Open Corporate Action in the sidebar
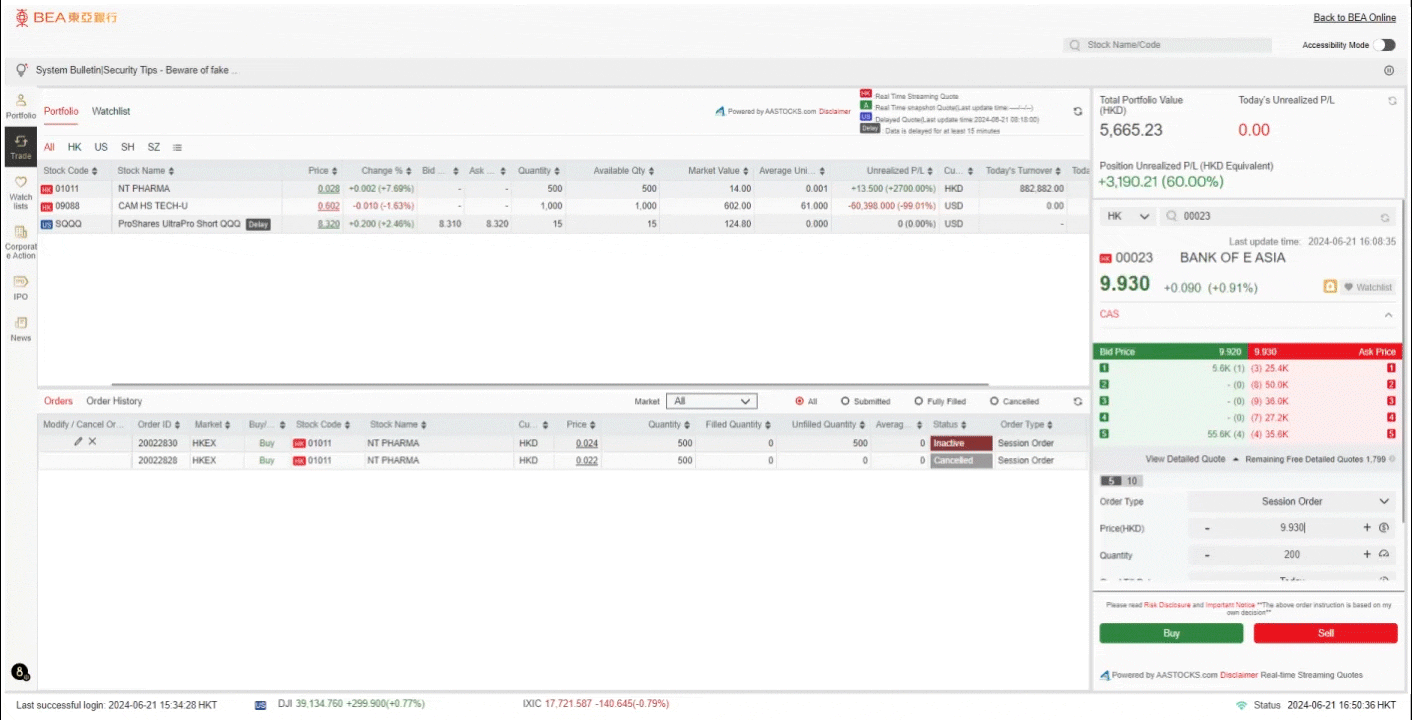 coord(20,243)
